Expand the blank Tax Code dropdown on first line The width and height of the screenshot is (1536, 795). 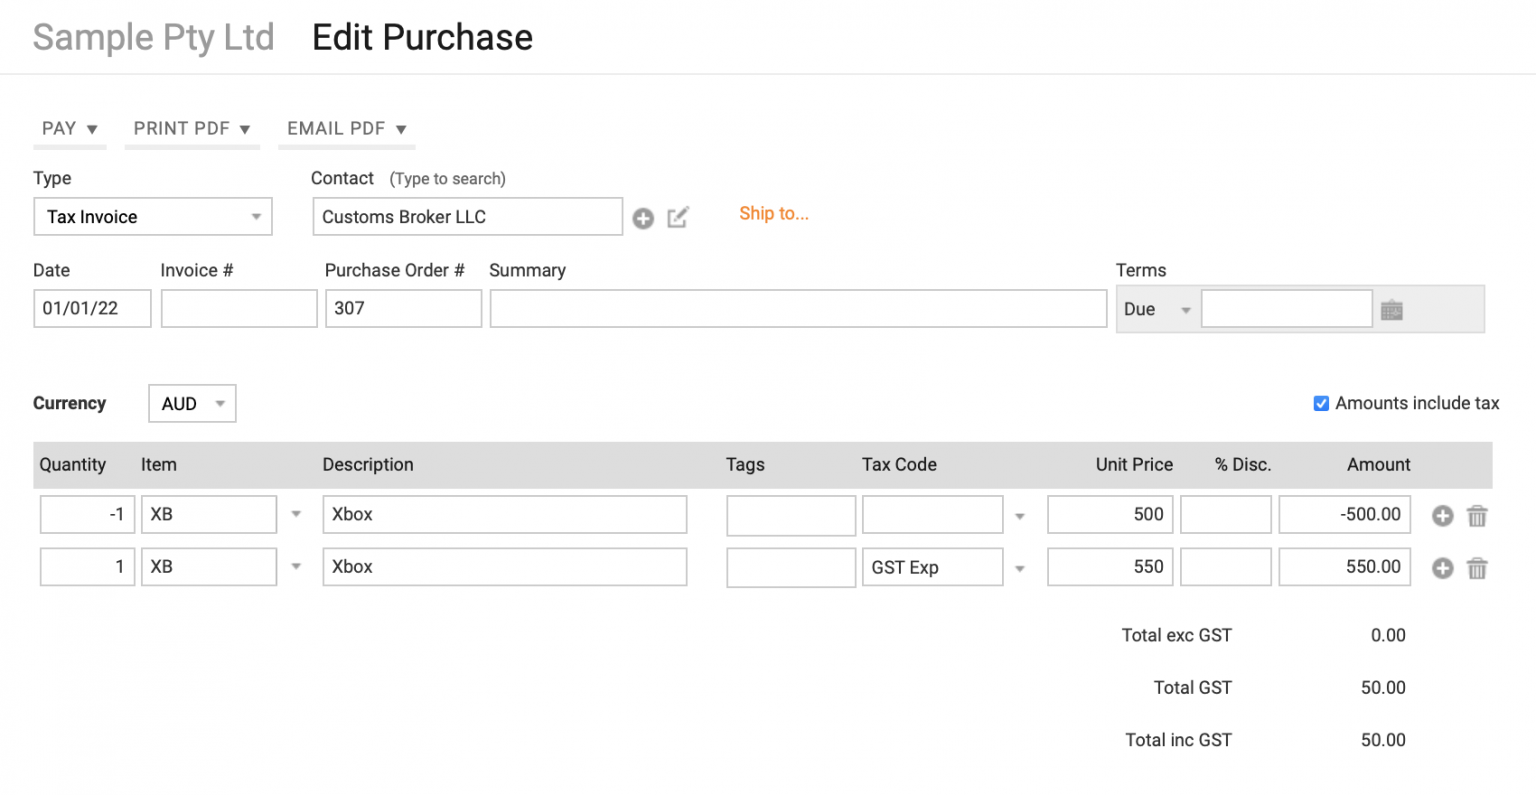[x=1019, y=514]
